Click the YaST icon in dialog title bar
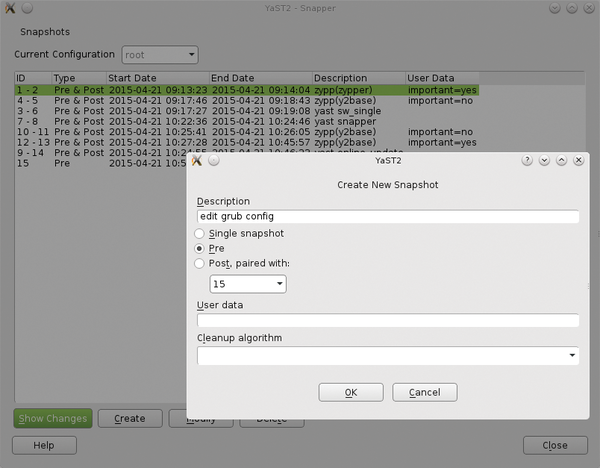 tap(197, 160)
